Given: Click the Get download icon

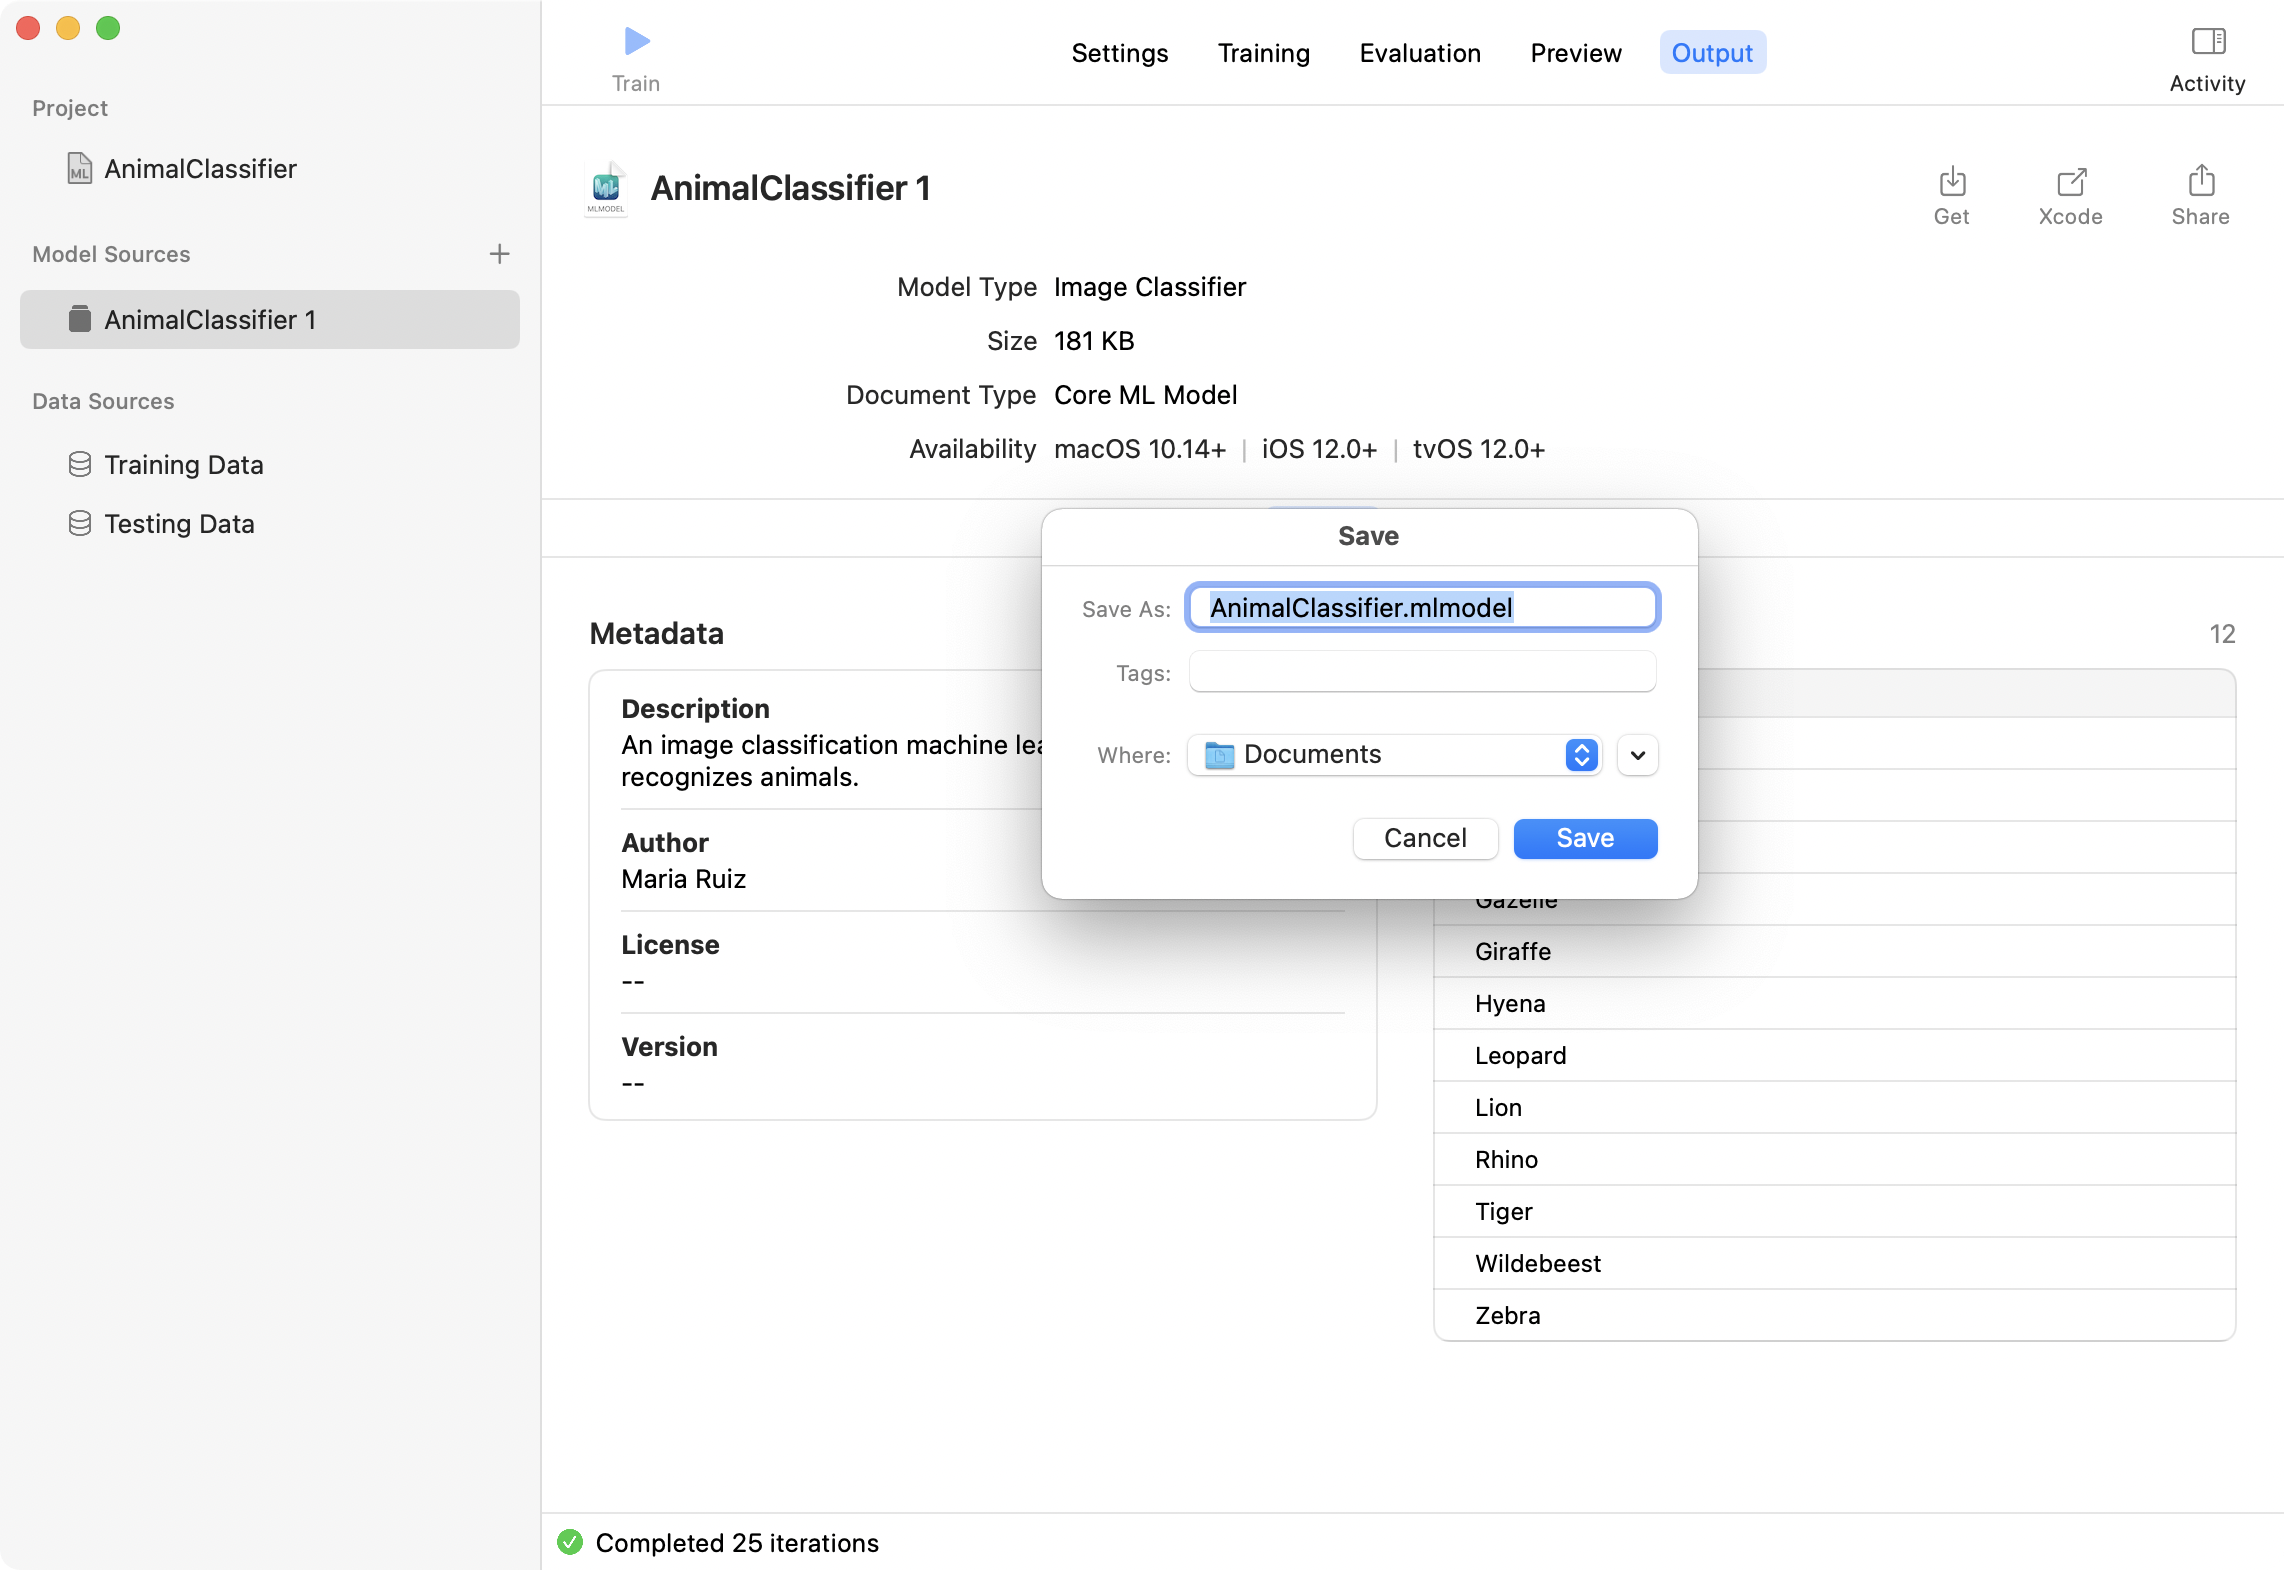Looking at the screenshot, I should click(x=1951, y=182).
